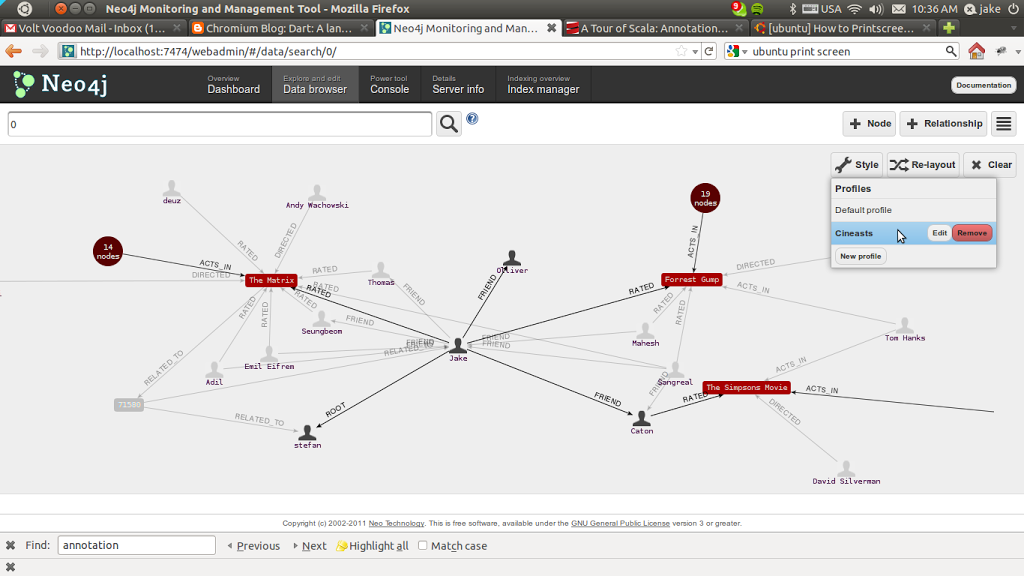Open the Server info tab
This screenshot has height=576, width=1024.
(x=458, y=84)
